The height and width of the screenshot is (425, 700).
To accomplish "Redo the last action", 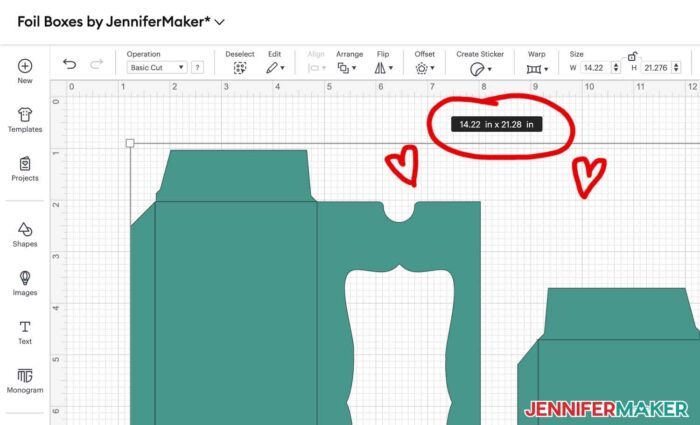I will coord(96,64).
